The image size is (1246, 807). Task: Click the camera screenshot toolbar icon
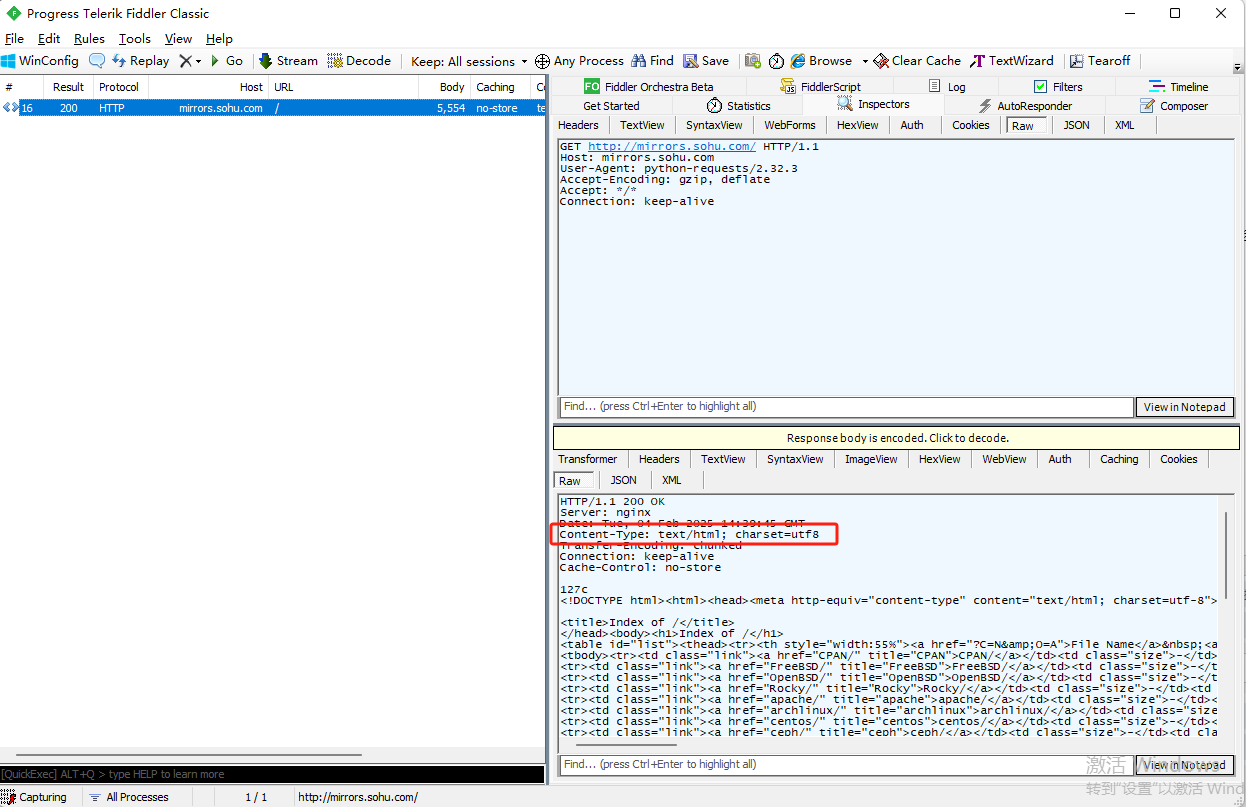(753, 61)
